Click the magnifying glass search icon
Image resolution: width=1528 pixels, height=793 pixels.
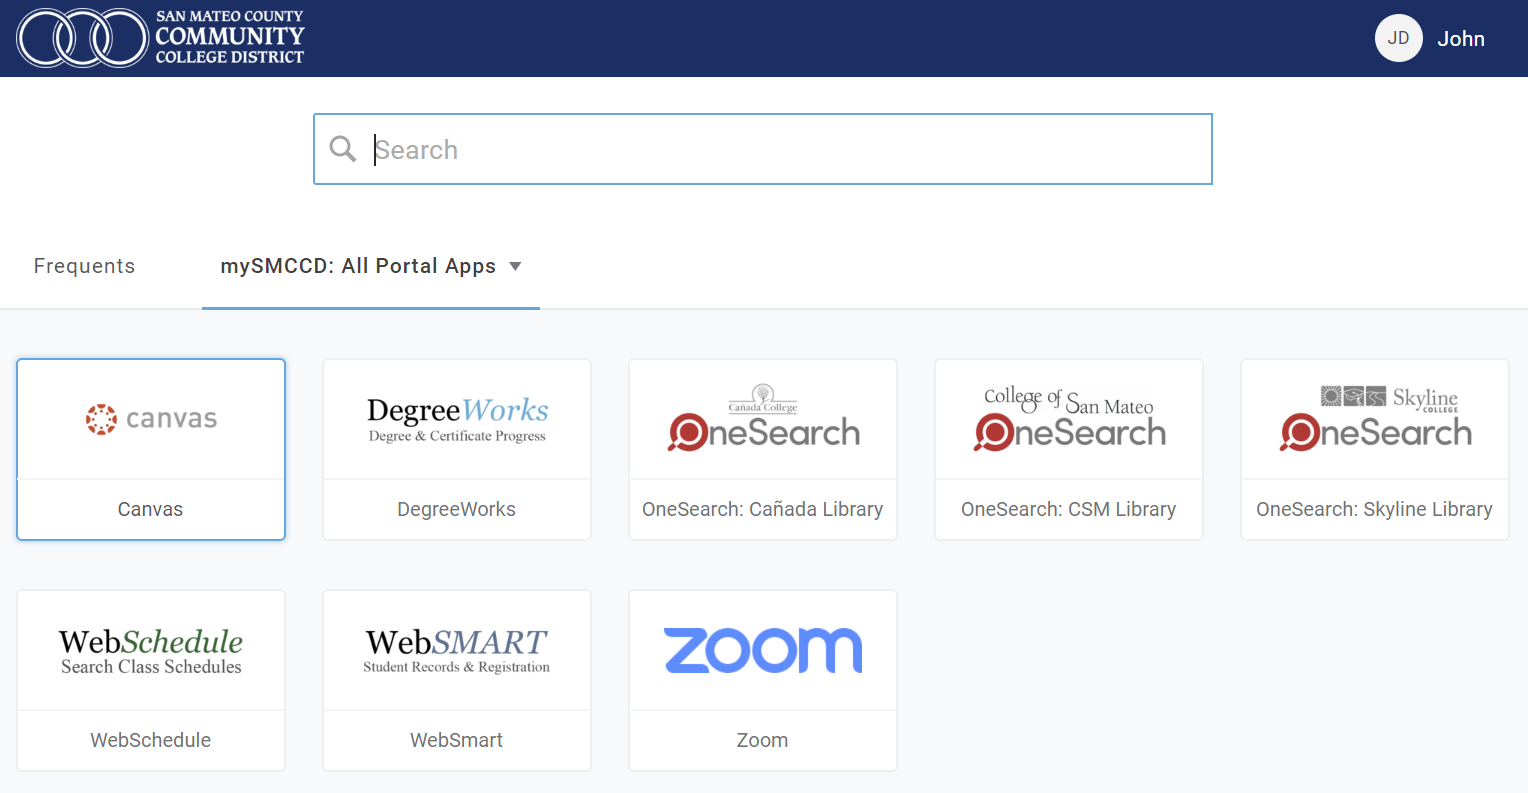click(x=343, y=149)
